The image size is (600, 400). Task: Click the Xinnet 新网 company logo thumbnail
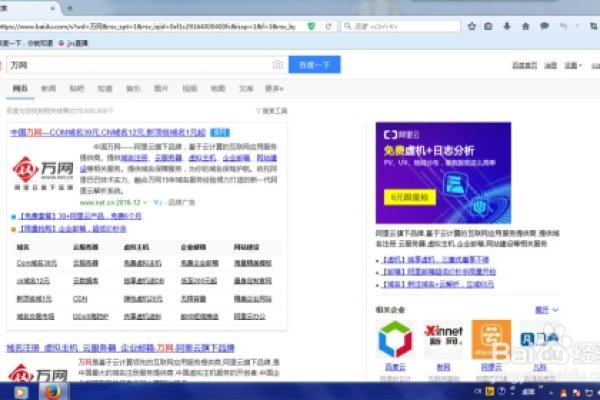(443, 340)
